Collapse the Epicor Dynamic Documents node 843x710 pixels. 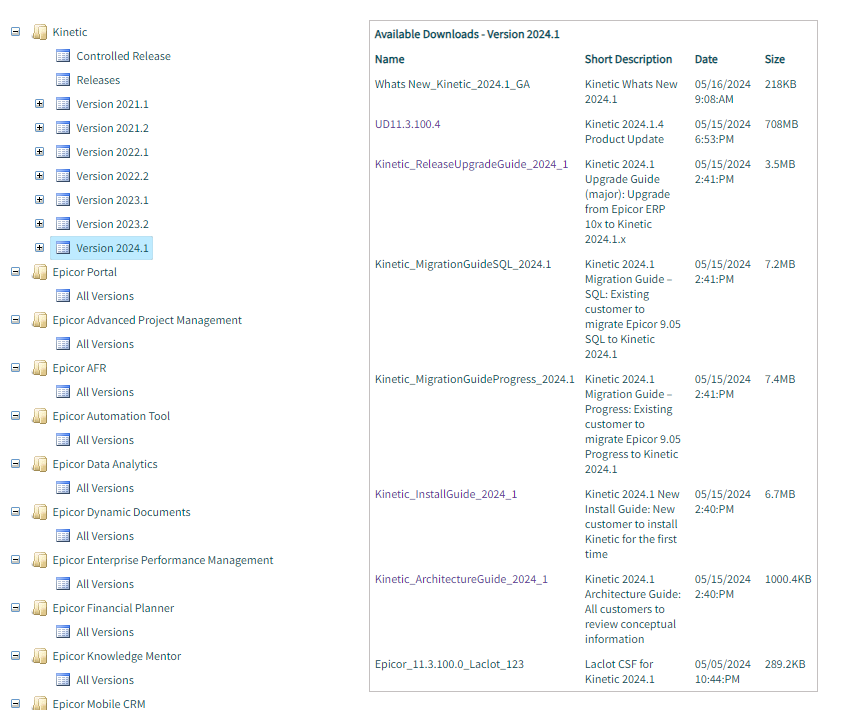(x=16, y=511)
